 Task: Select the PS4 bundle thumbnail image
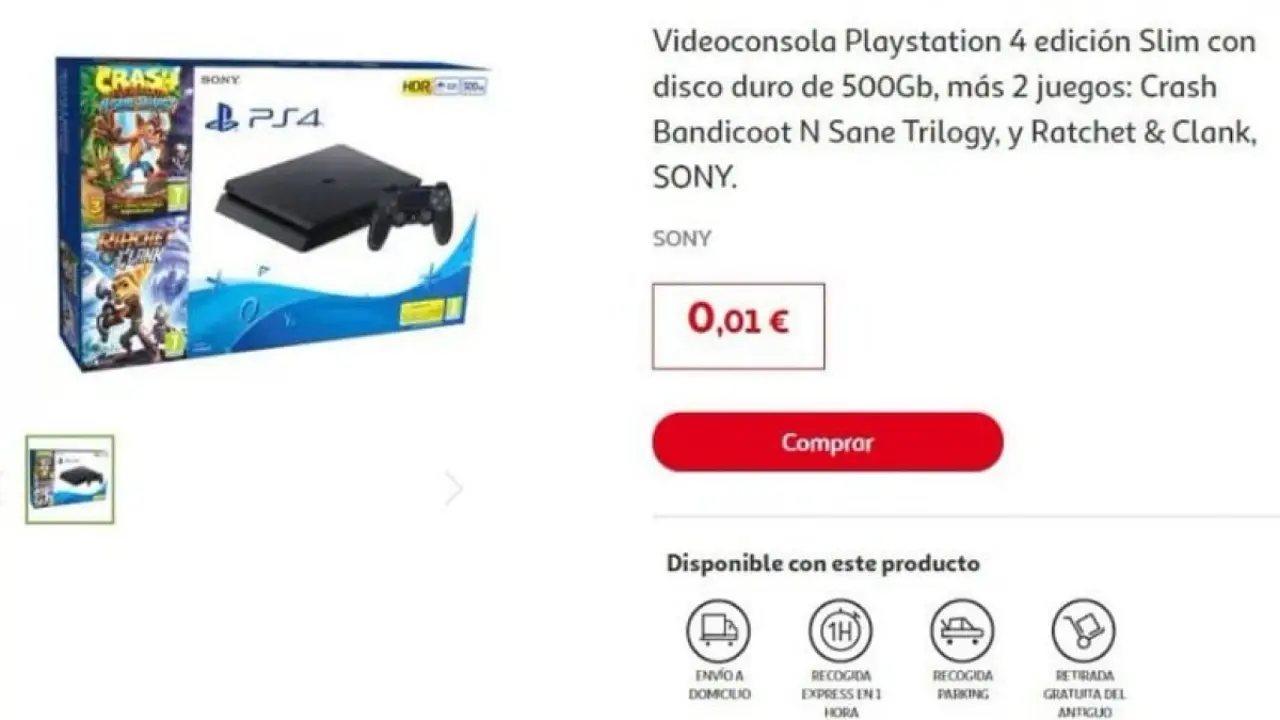(x=70, y=479)
